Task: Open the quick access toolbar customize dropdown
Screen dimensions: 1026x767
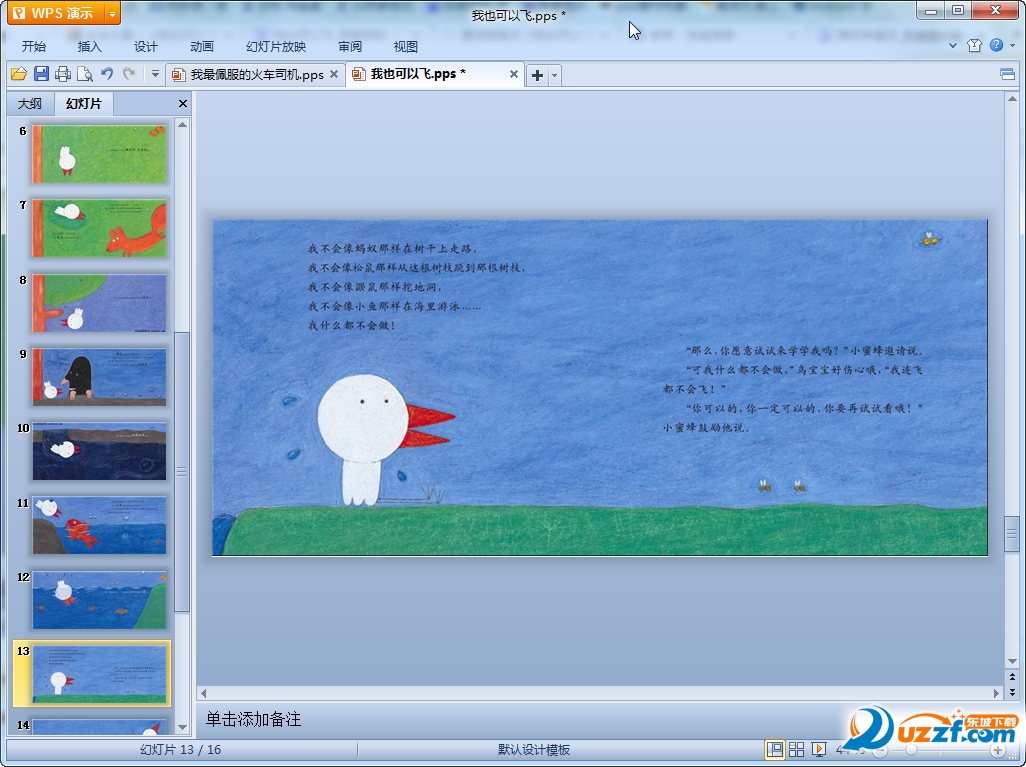Action: tap(155, 74)
